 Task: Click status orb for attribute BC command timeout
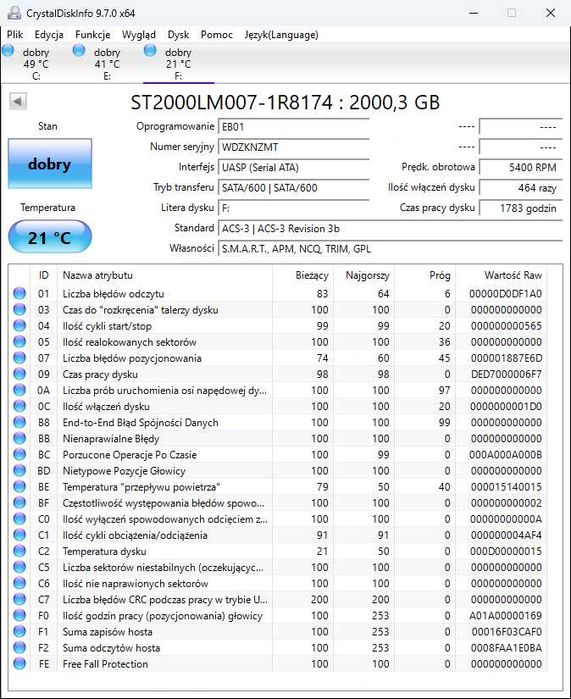point(19,454)
